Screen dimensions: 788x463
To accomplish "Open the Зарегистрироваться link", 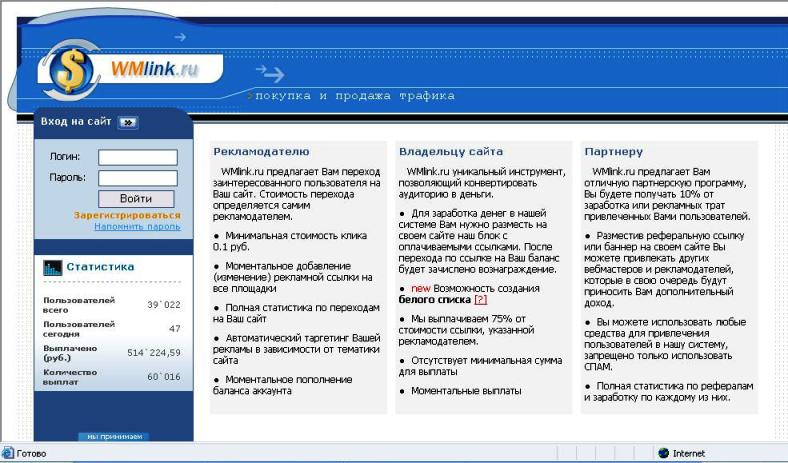I will [127, 215].
